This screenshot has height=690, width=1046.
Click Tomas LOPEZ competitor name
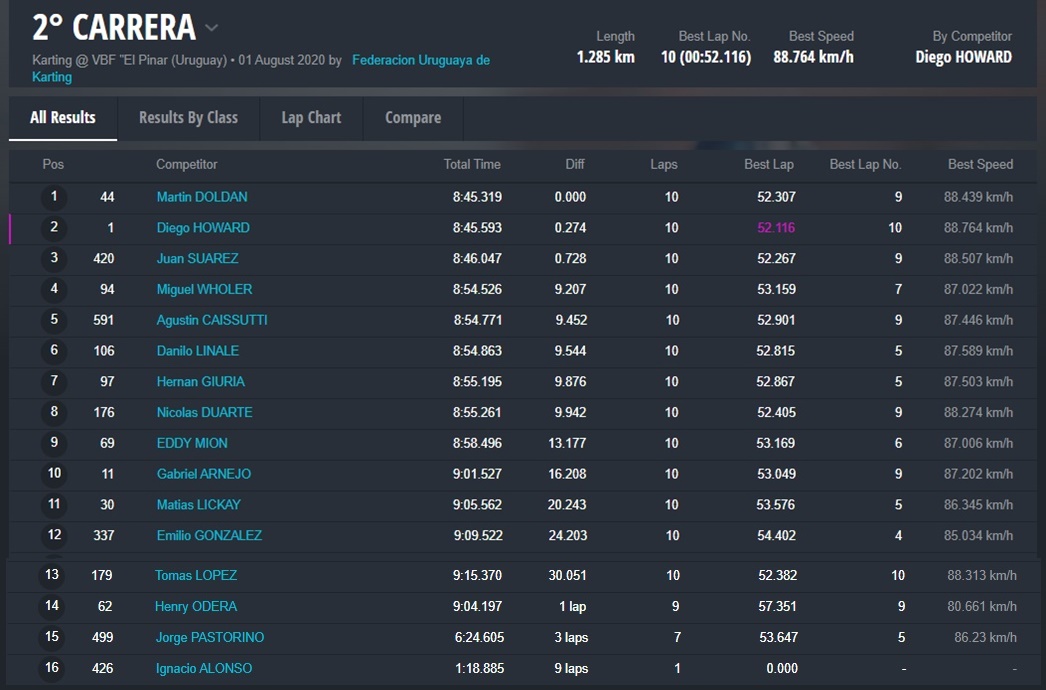click(x=196, y=576)
